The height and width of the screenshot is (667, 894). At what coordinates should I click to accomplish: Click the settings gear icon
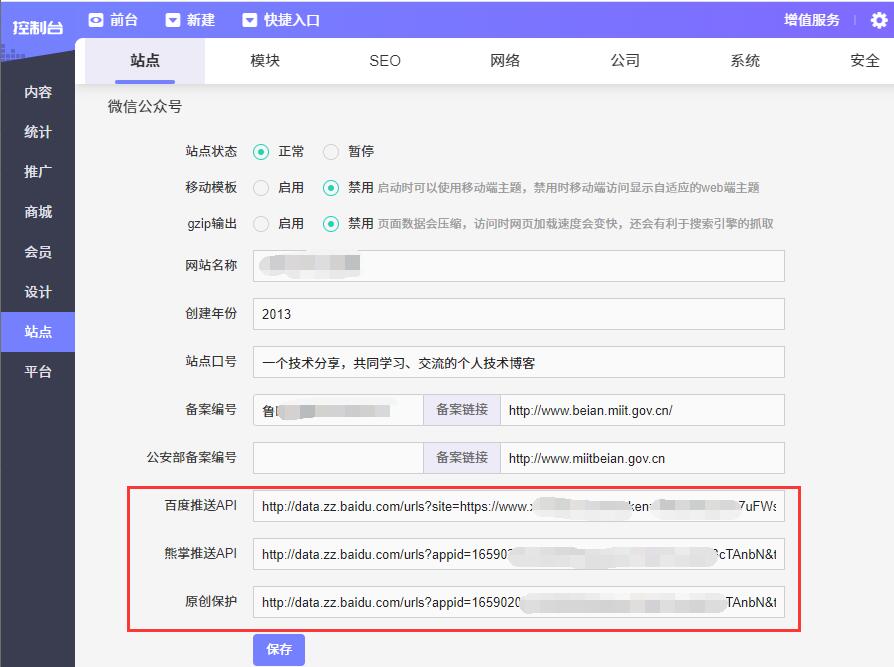tap(878, 20)
